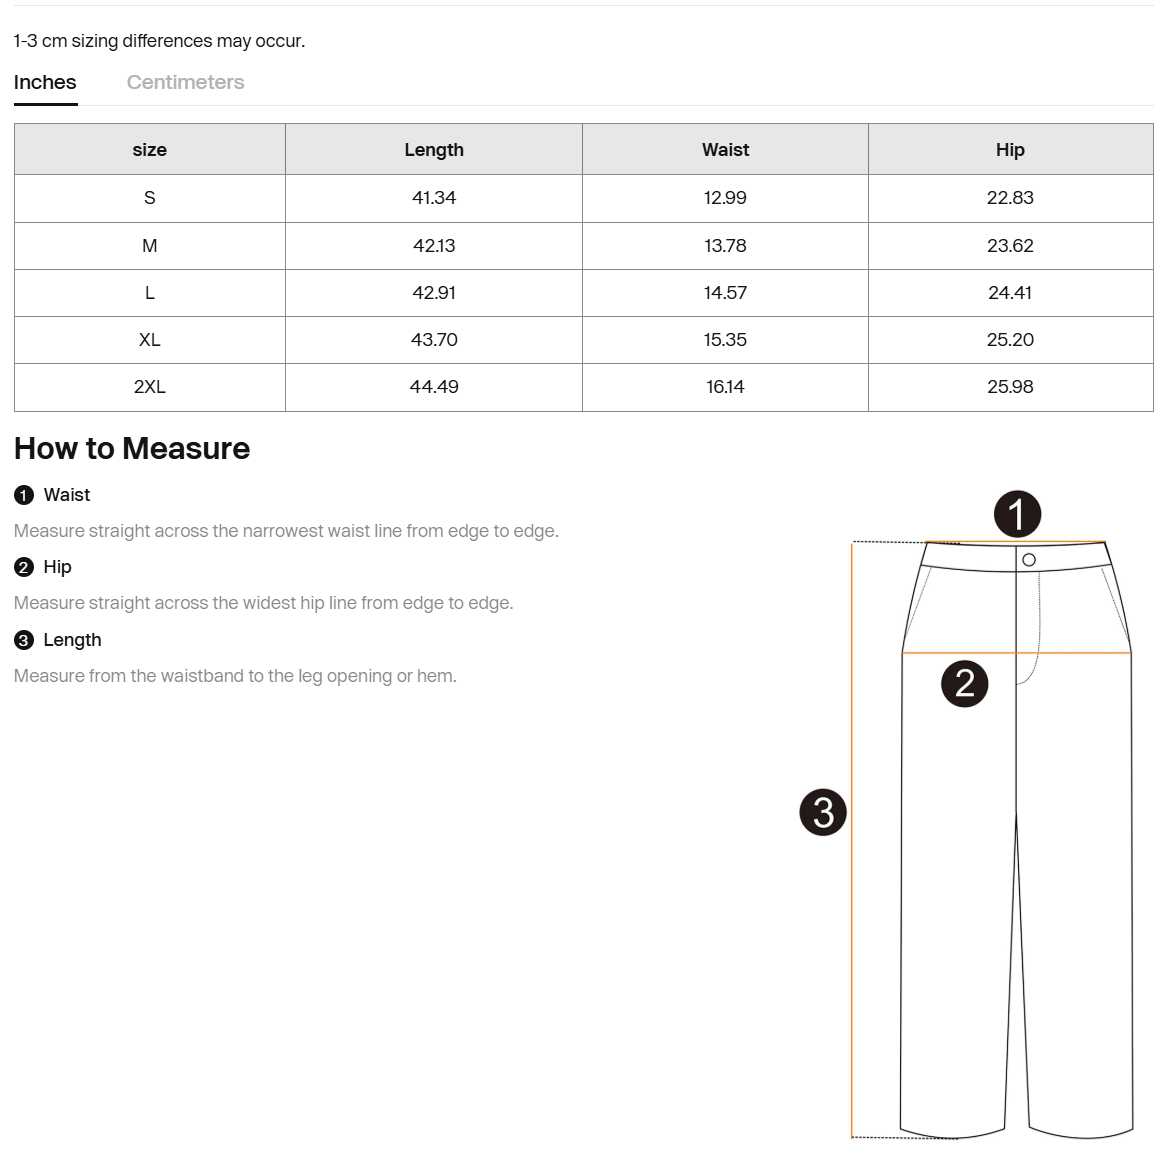Viewport: 1171px width, 1167px height.
Task: Click the orange hip measurement line
Action: coord(1016,653)
